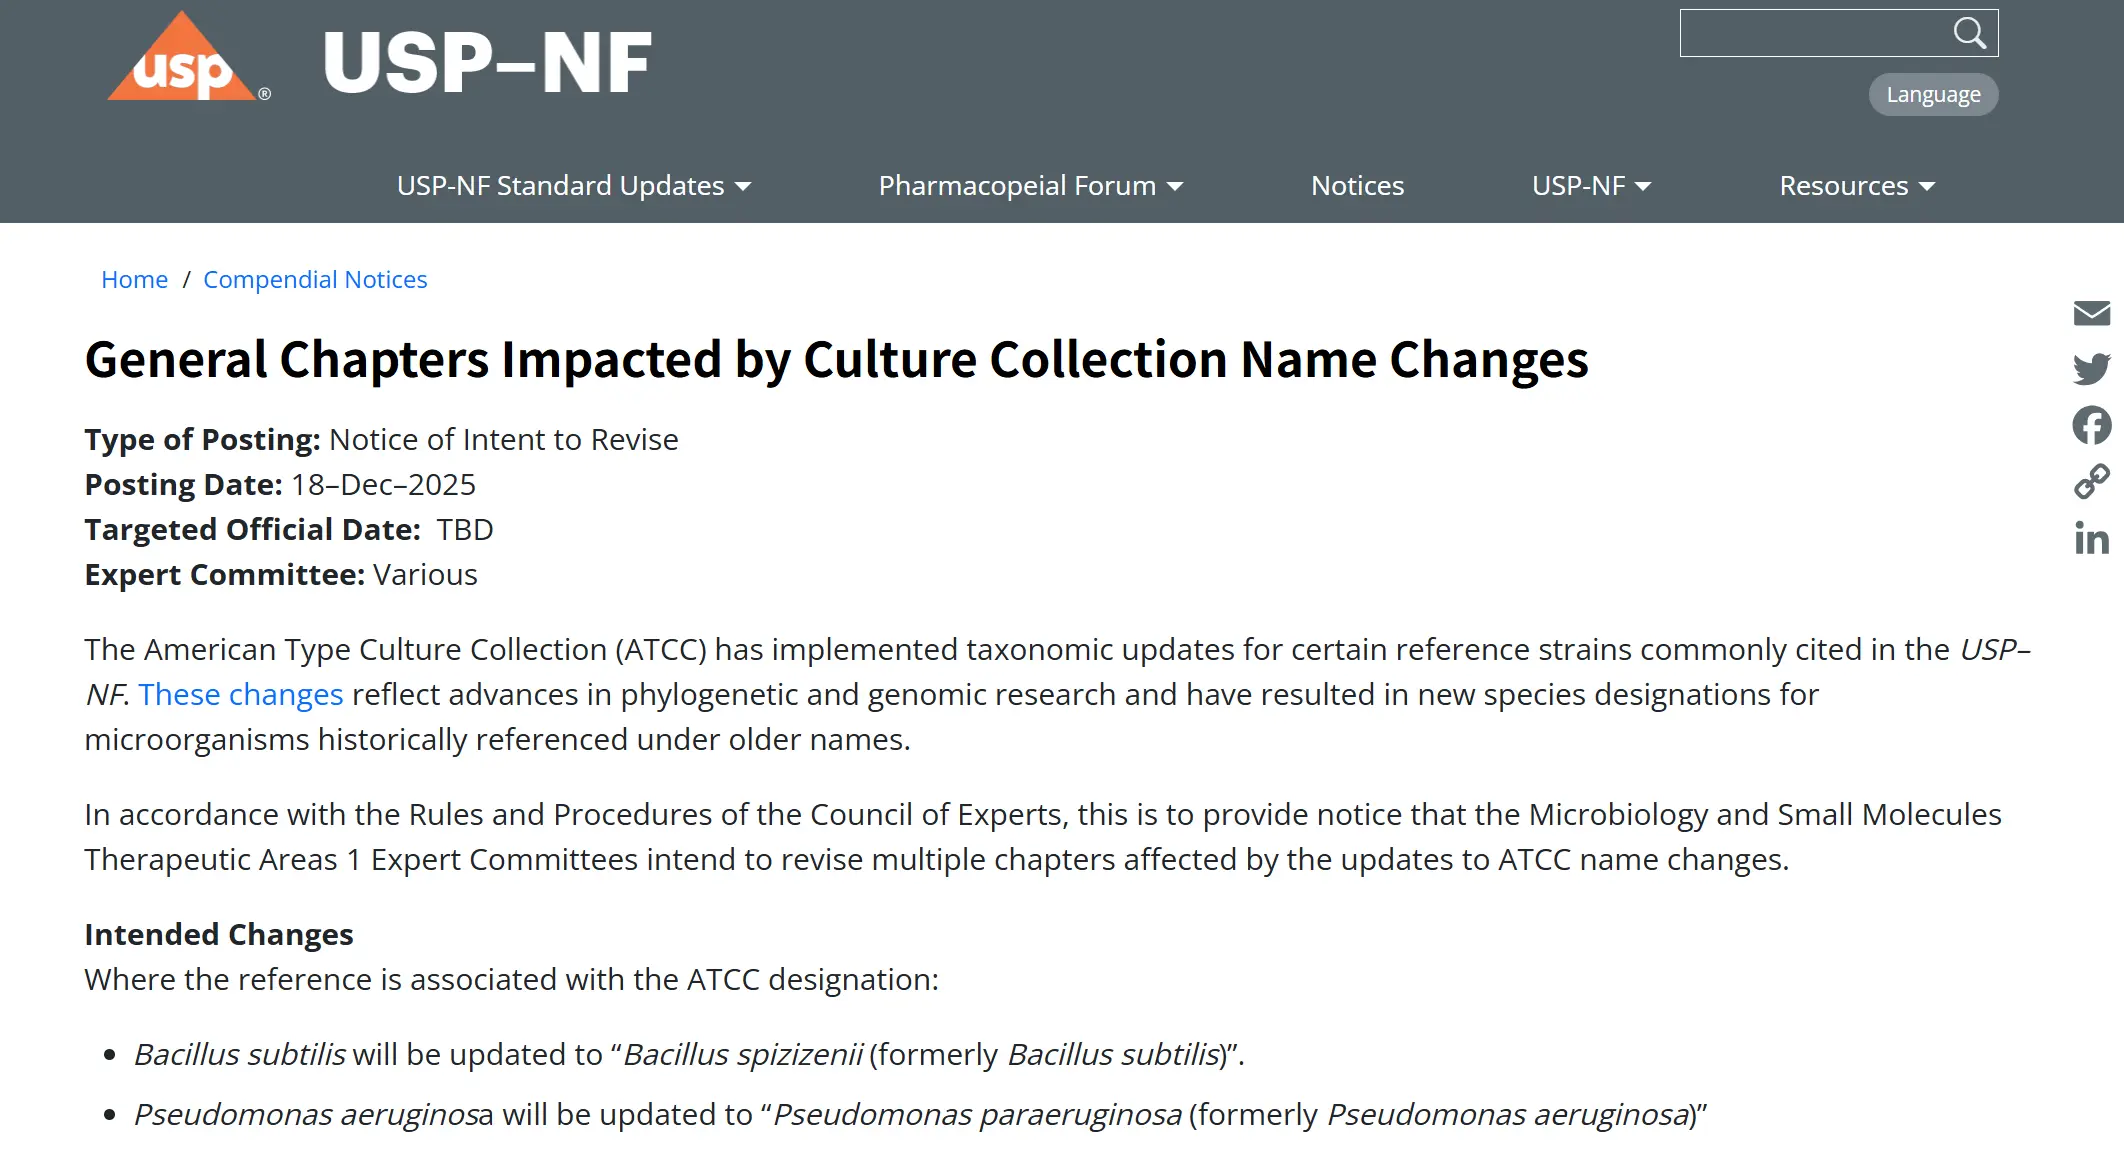Open Compendial Notices breadcrumb link
The width and height of the screenshot is (2124, 1155).
315,280
